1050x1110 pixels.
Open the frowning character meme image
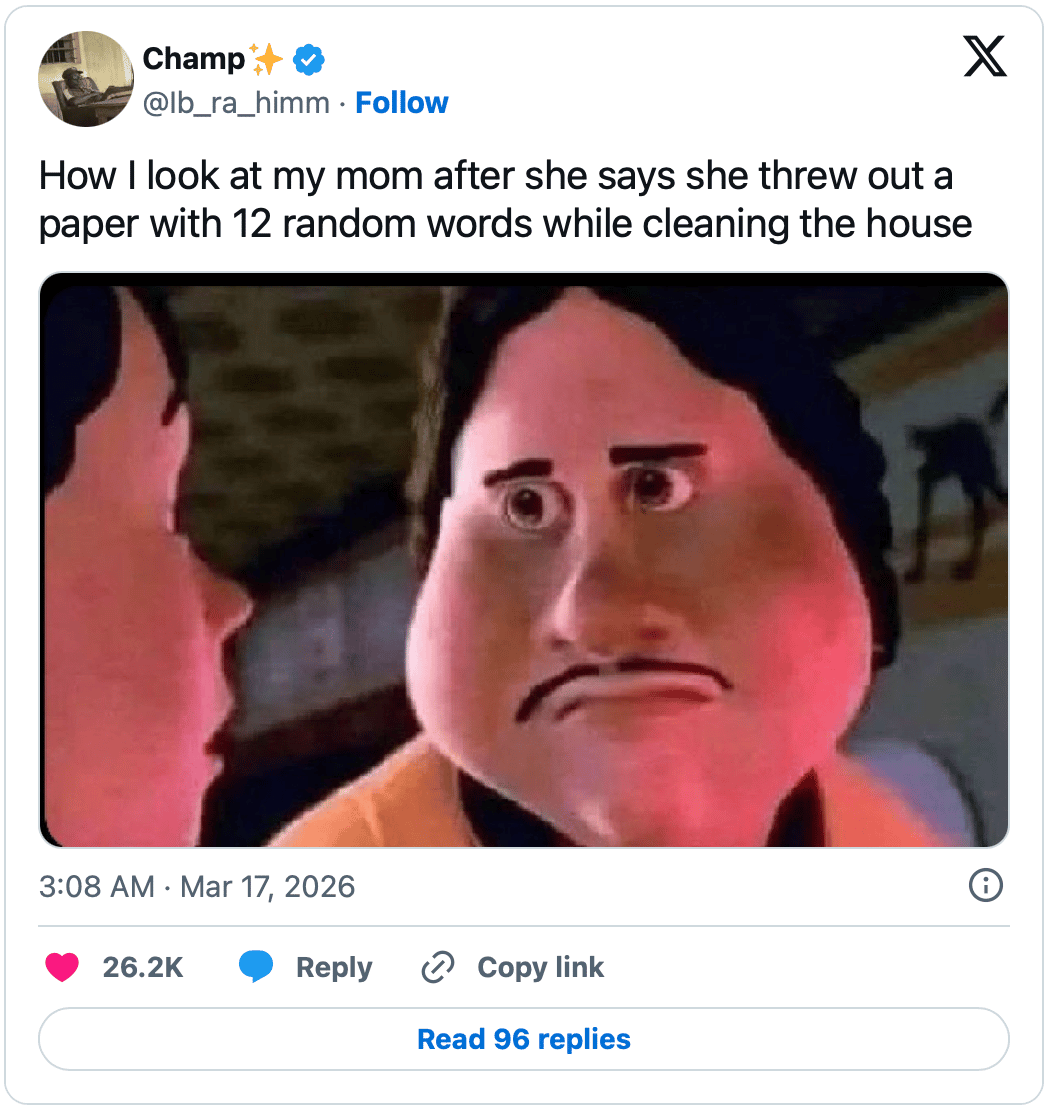(524, 560)
